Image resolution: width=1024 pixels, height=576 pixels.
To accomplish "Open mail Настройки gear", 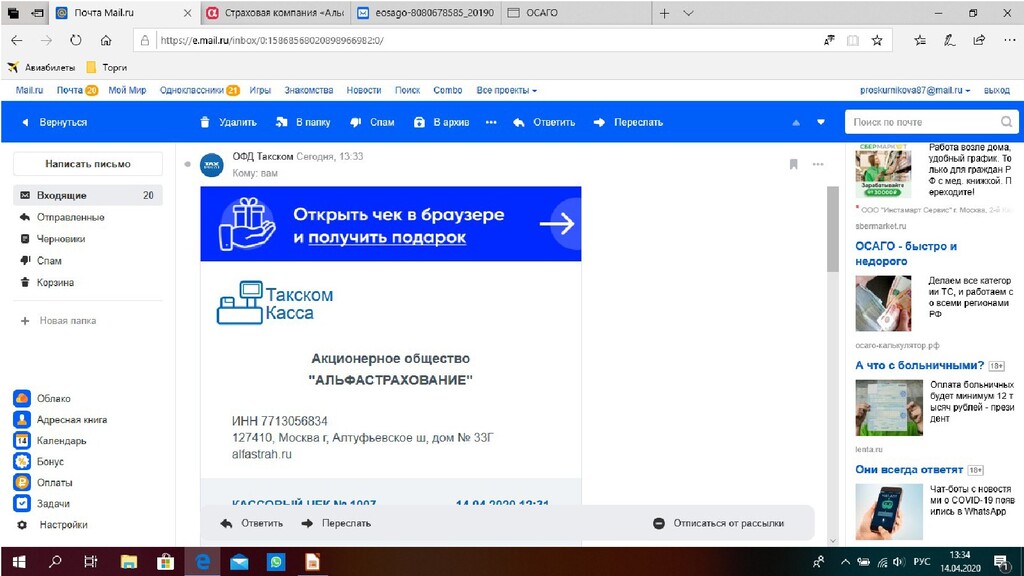I will [52, 524].
